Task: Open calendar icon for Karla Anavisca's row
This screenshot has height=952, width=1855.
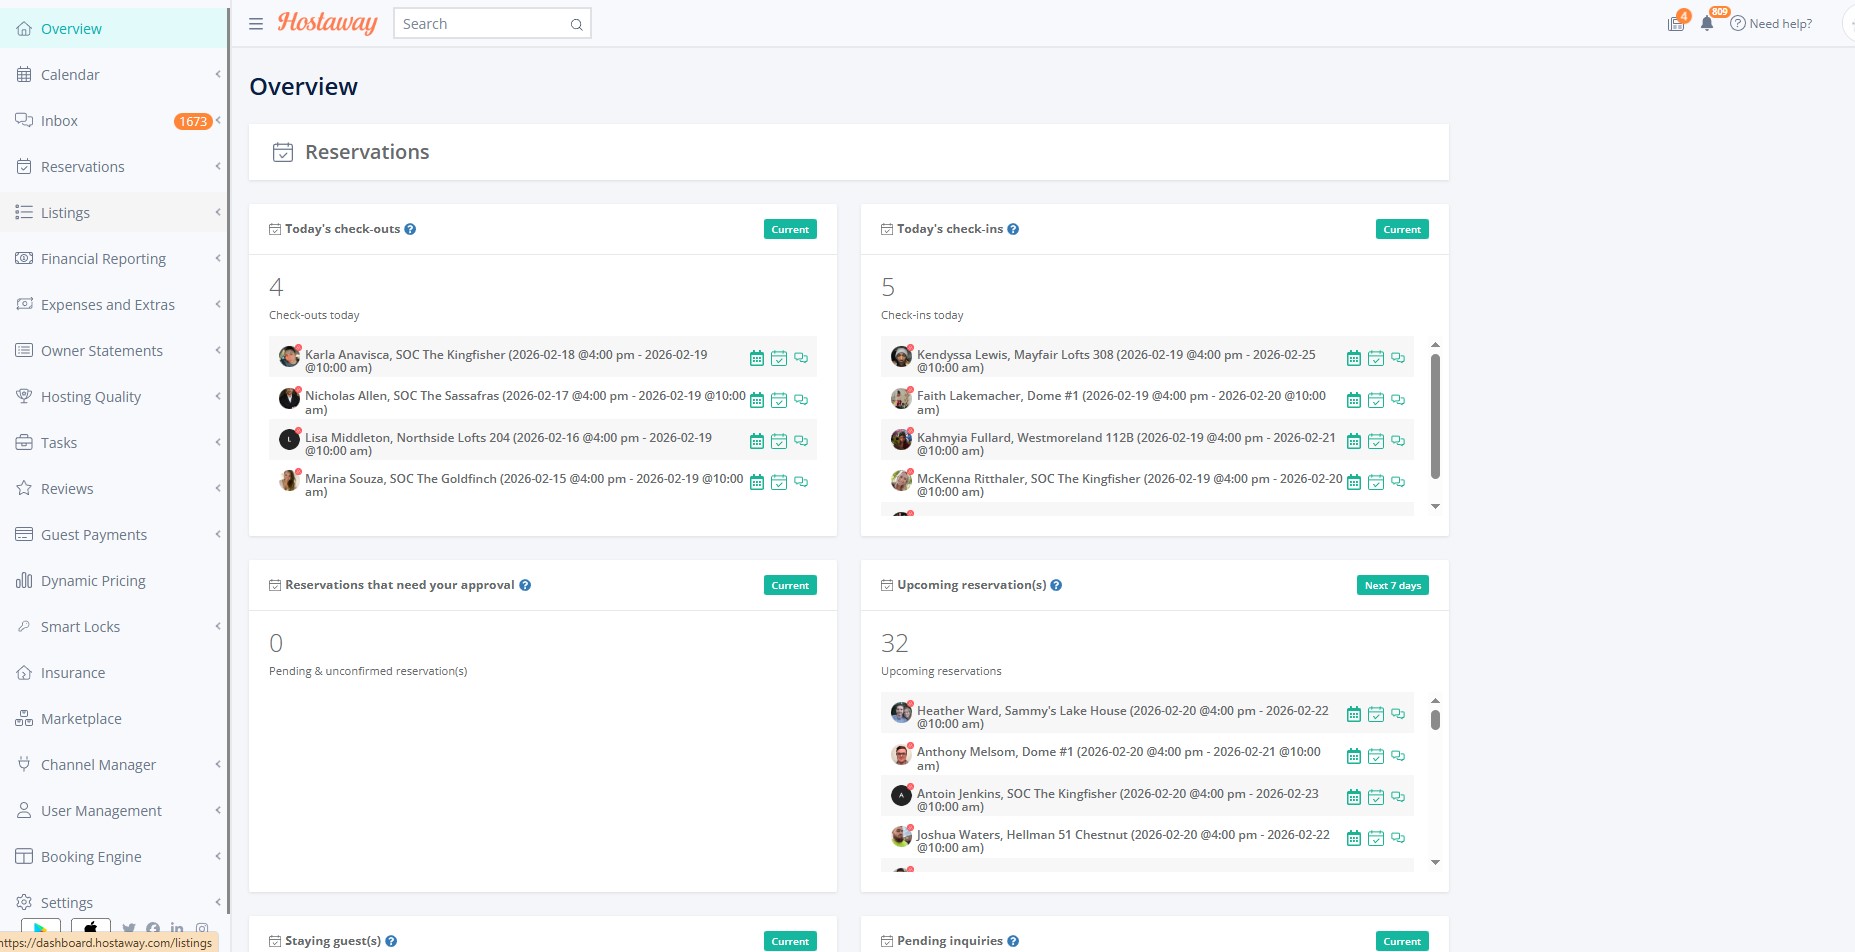Action: coord(757,358)
